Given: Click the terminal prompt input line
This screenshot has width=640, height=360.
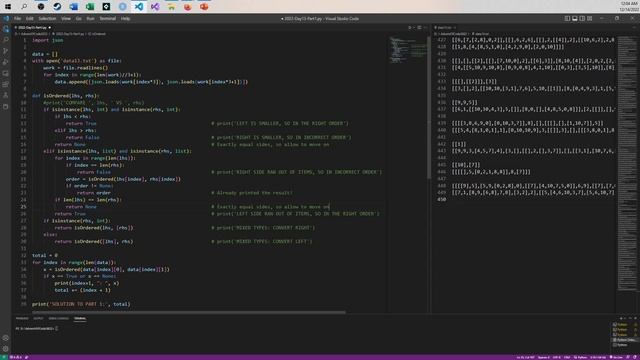Looking at the screenshot, I should pos(37,328).
